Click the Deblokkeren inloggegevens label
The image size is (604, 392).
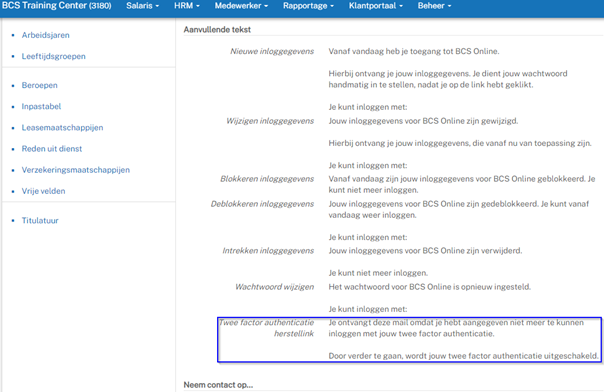[x=262, y=204]
